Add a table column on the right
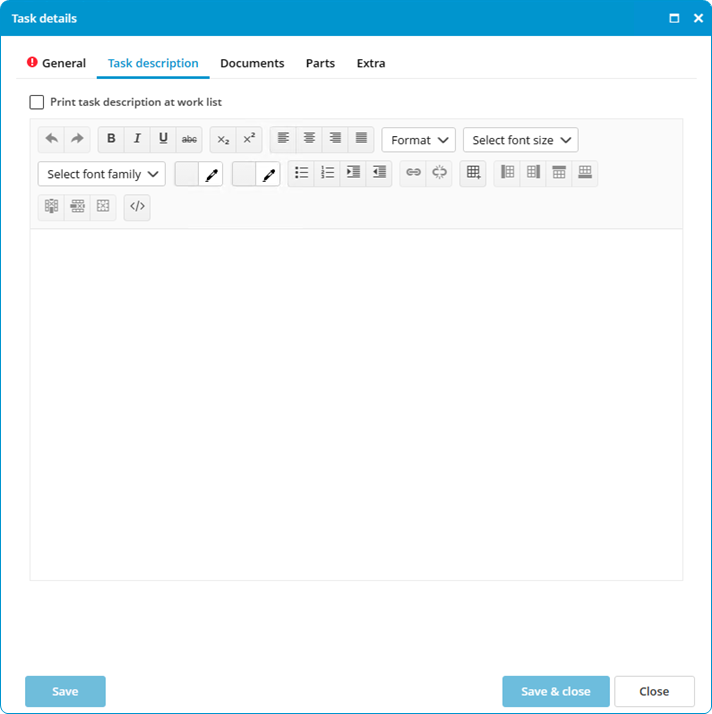Screen dimensions: 712x714 pos(533,173)
